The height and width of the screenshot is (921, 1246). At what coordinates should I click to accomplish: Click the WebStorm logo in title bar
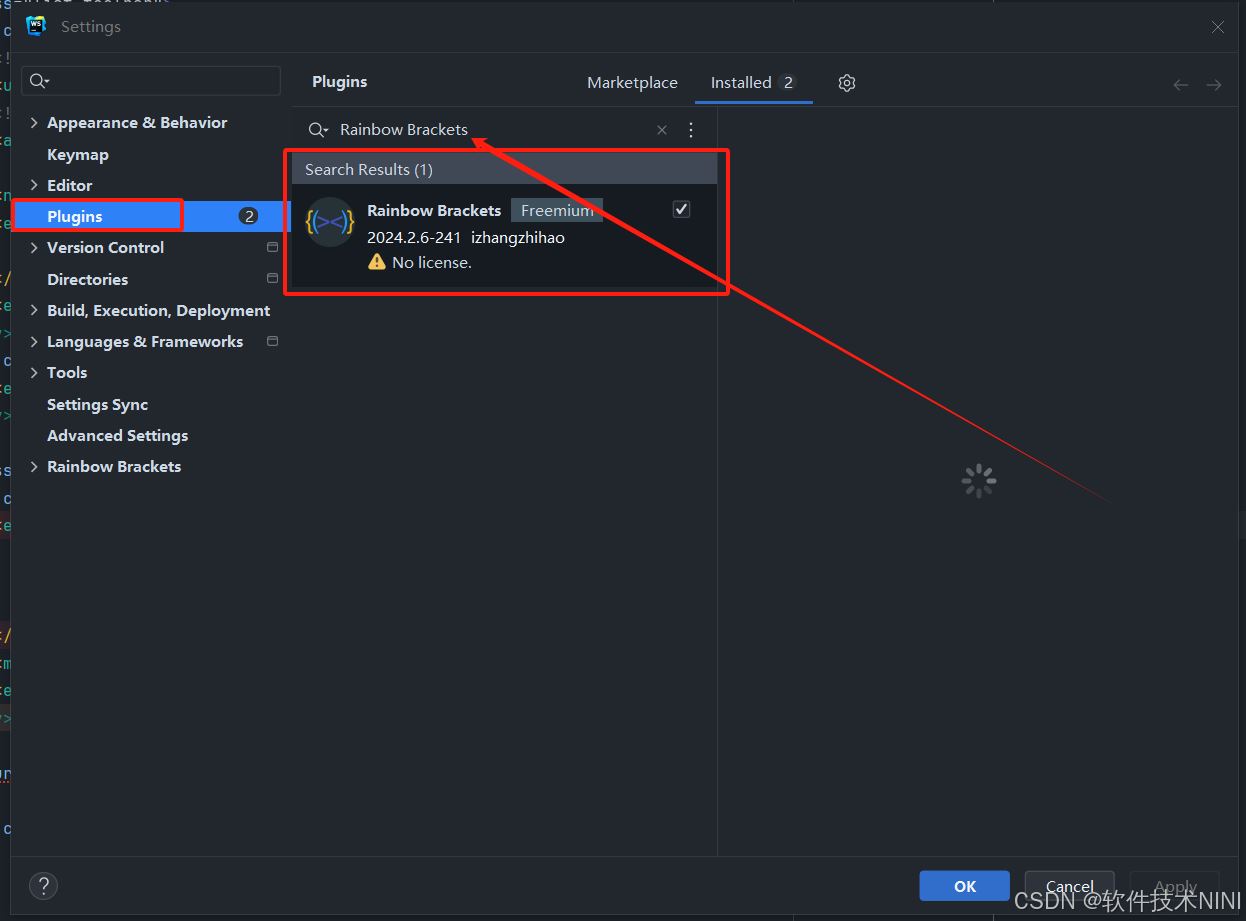click(x=36, y=26)
